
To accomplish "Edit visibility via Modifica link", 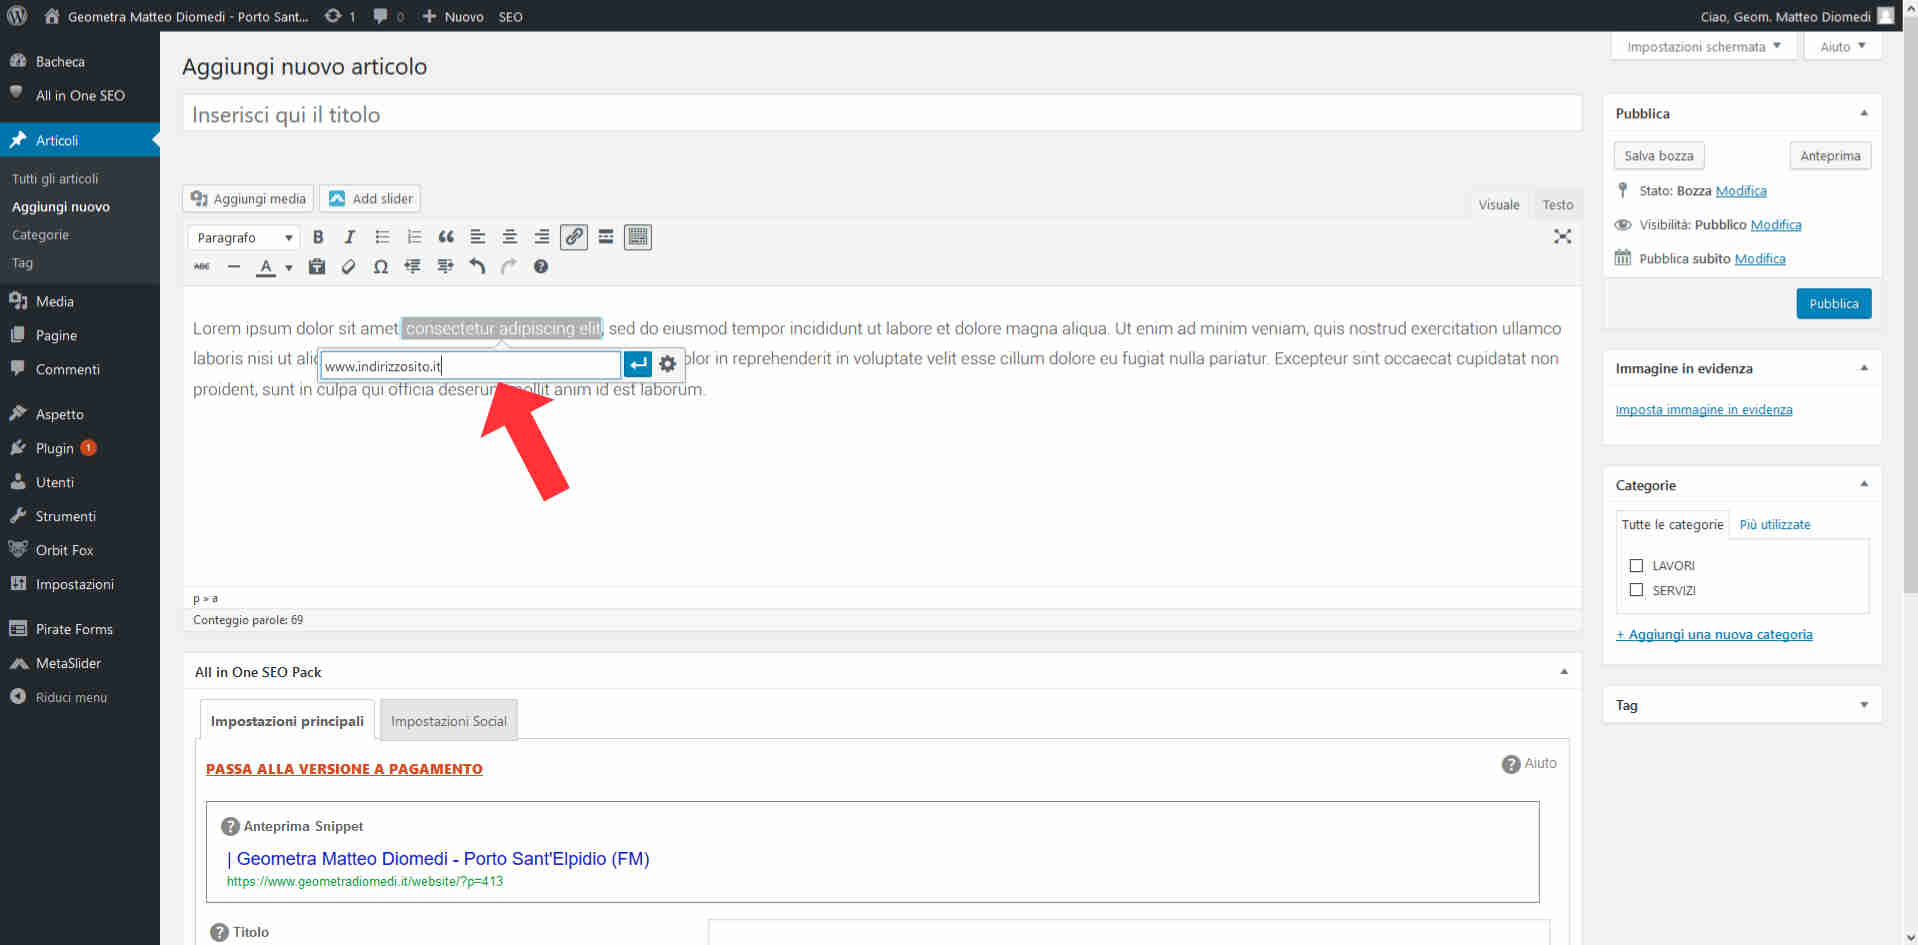I will pos(1775,225).
